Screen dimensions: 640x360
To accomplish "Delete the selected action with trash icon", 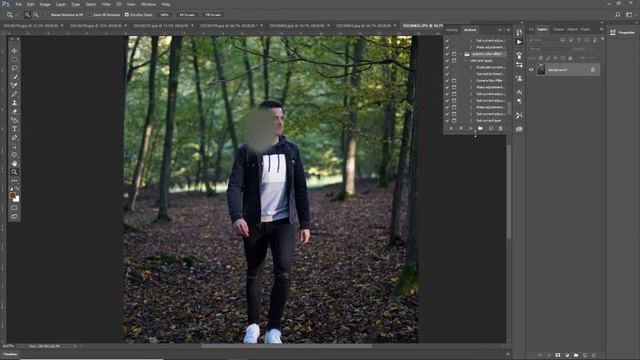I will (500, 128).
